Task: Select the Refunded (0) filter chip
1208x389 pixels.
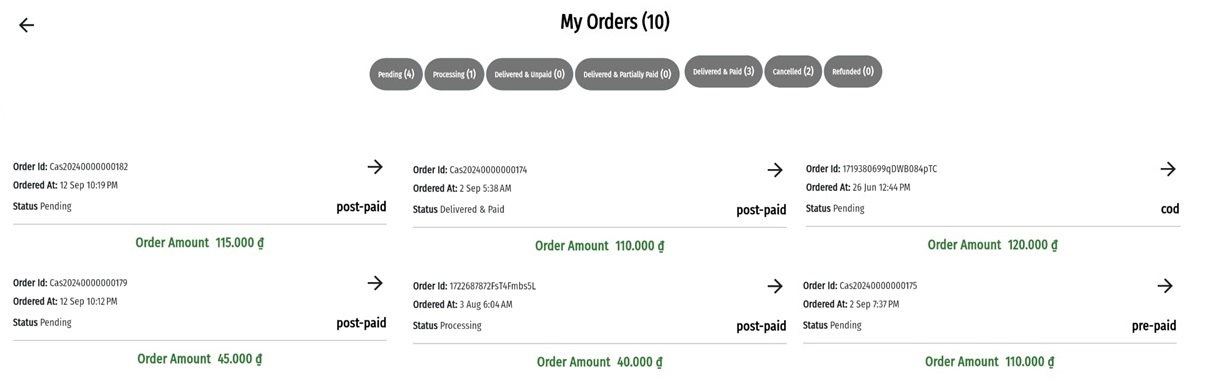Action: pyautogui.click(x=853, y=72)
